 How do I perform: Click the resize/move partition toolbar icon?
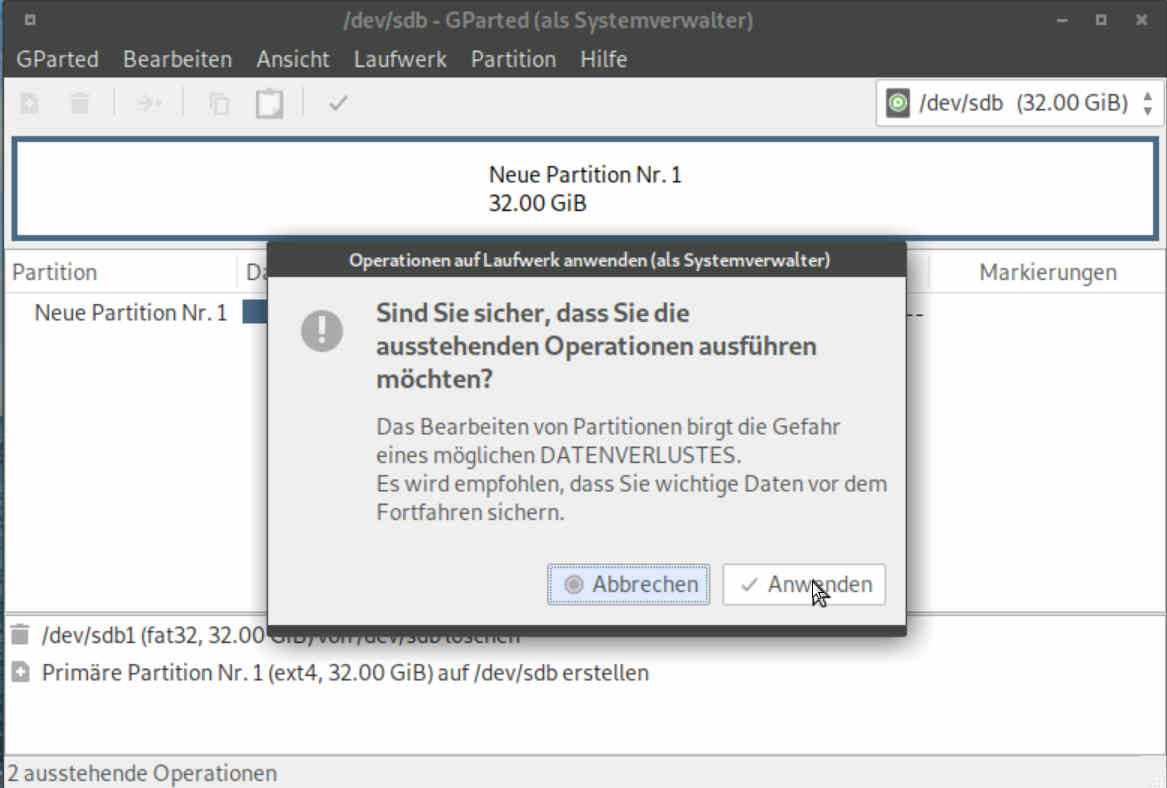150,103
